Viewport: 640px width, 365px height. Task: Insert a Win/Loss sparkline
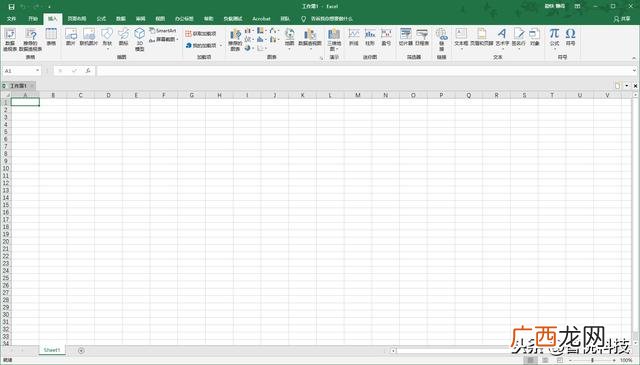click(x=386, y=37)
